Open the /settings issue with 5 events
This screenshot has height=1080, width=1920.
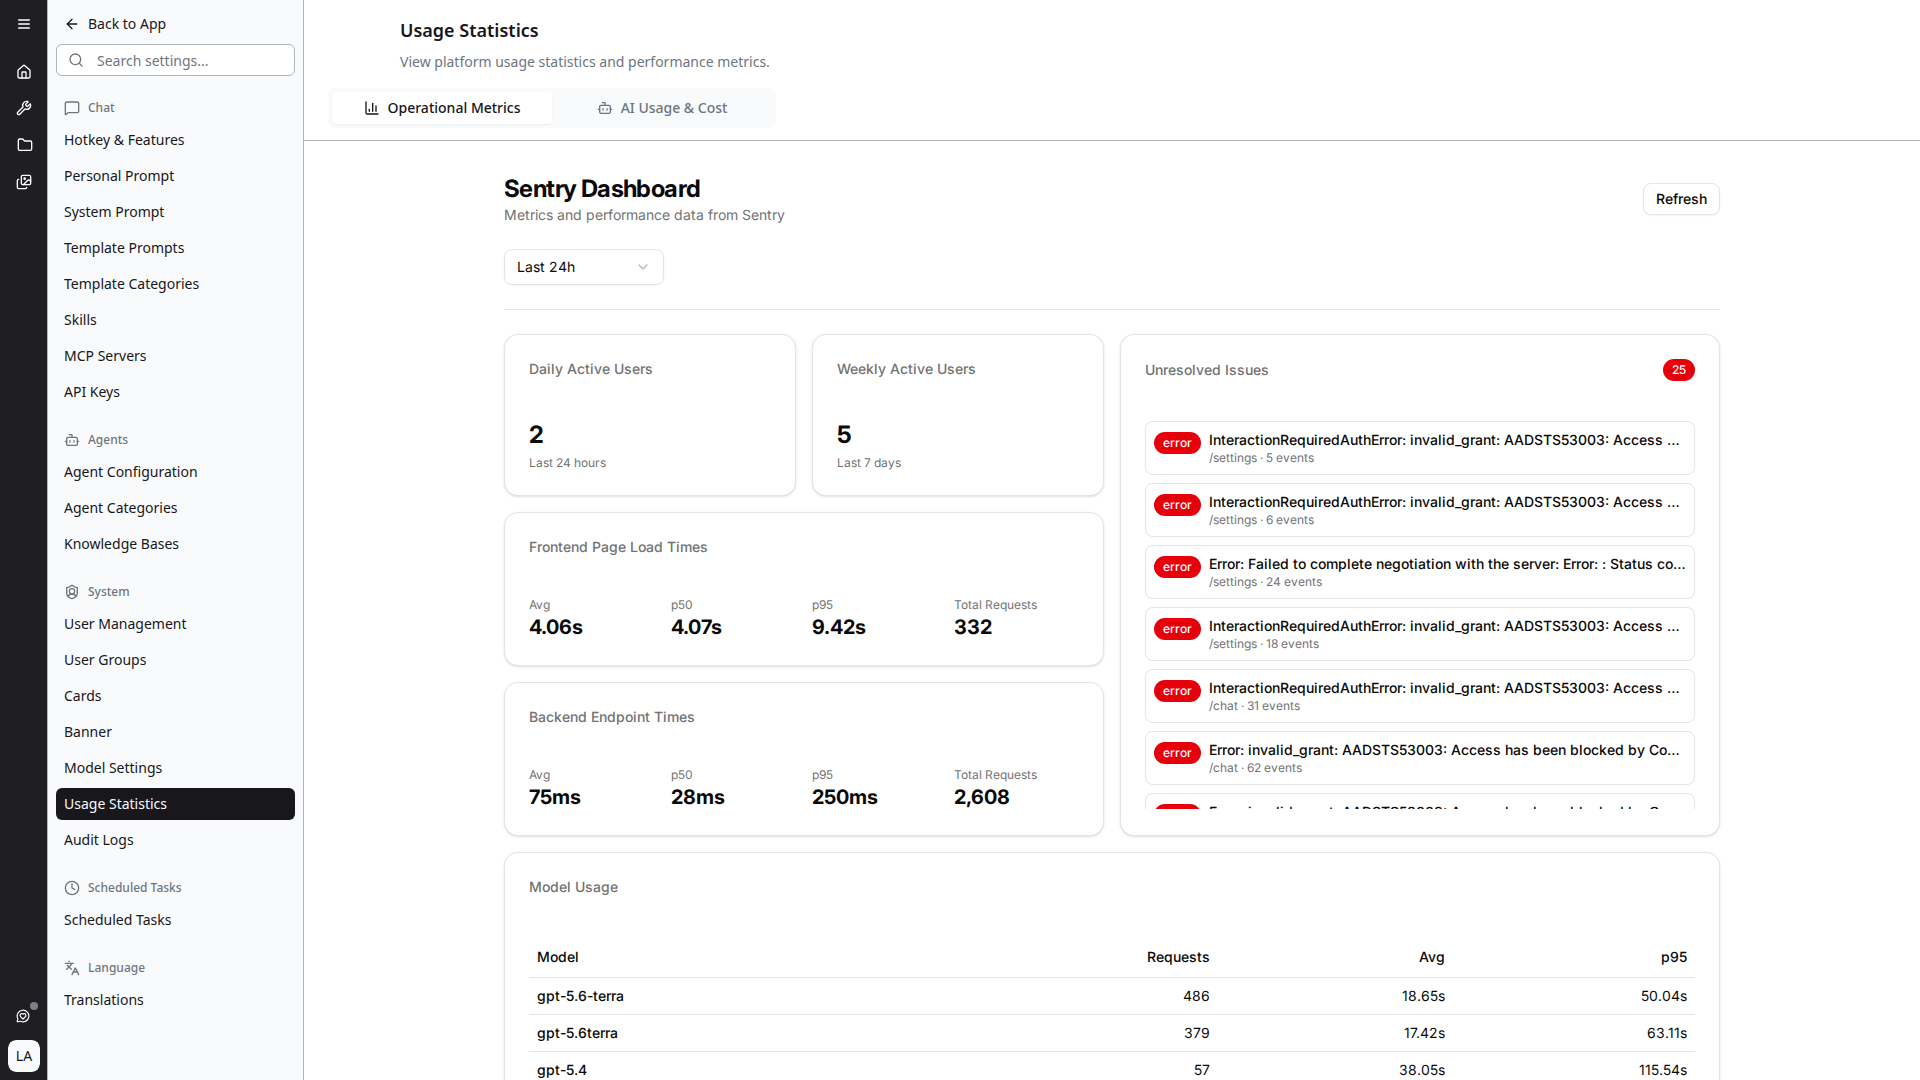1419,448
